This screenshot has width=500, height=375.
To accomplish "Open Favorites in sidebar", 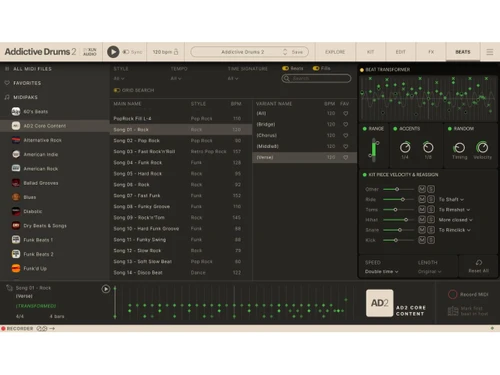I will point(27,83).
